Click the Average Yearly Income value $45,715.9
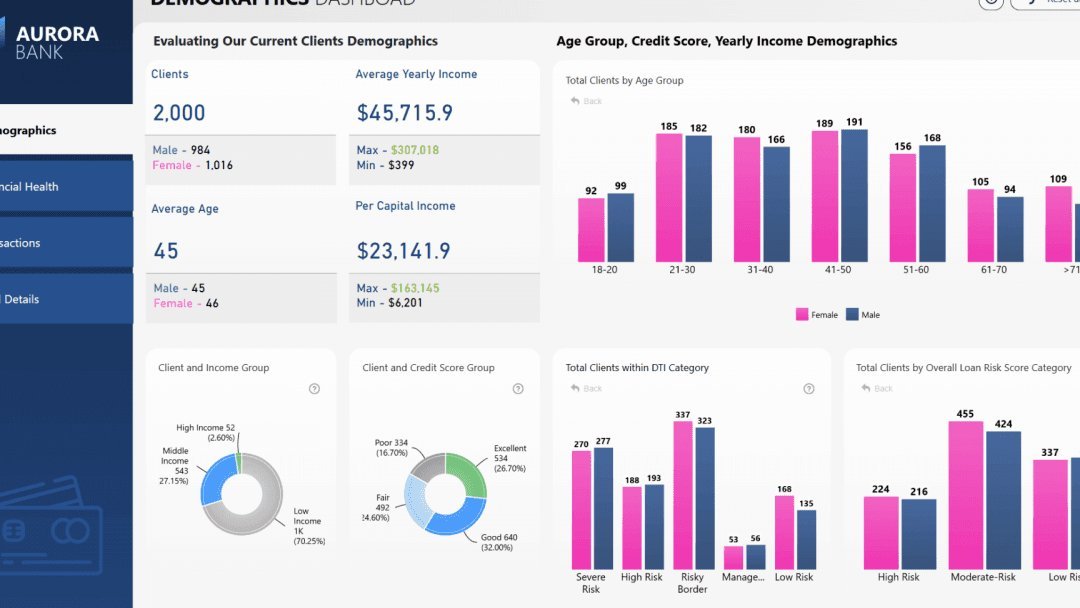The width and height of the screenshot is (1080, 608). pyautogui.click(x=405, y=113)
